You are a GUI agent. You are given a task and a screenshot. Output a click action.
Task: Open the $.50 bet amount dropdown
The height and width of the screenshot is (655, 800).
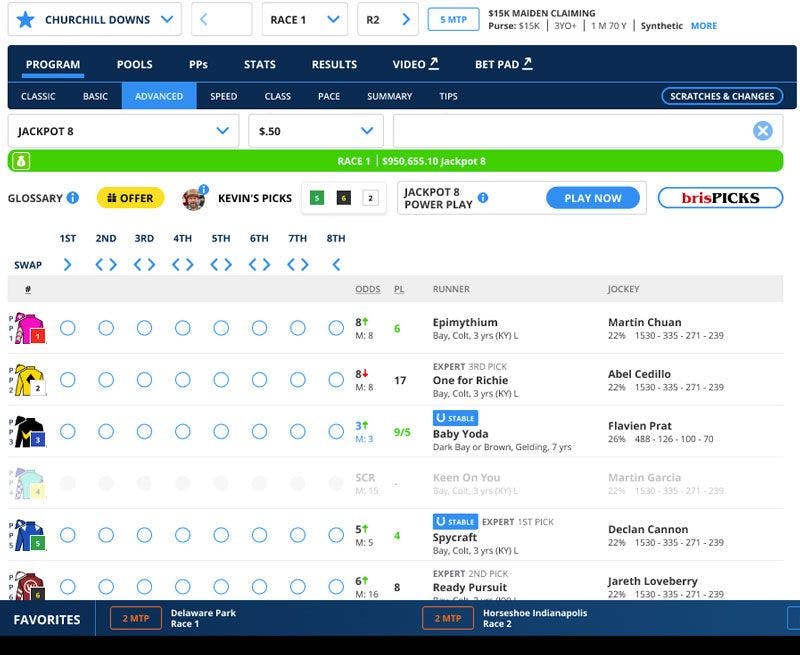(x=367, y=131)
